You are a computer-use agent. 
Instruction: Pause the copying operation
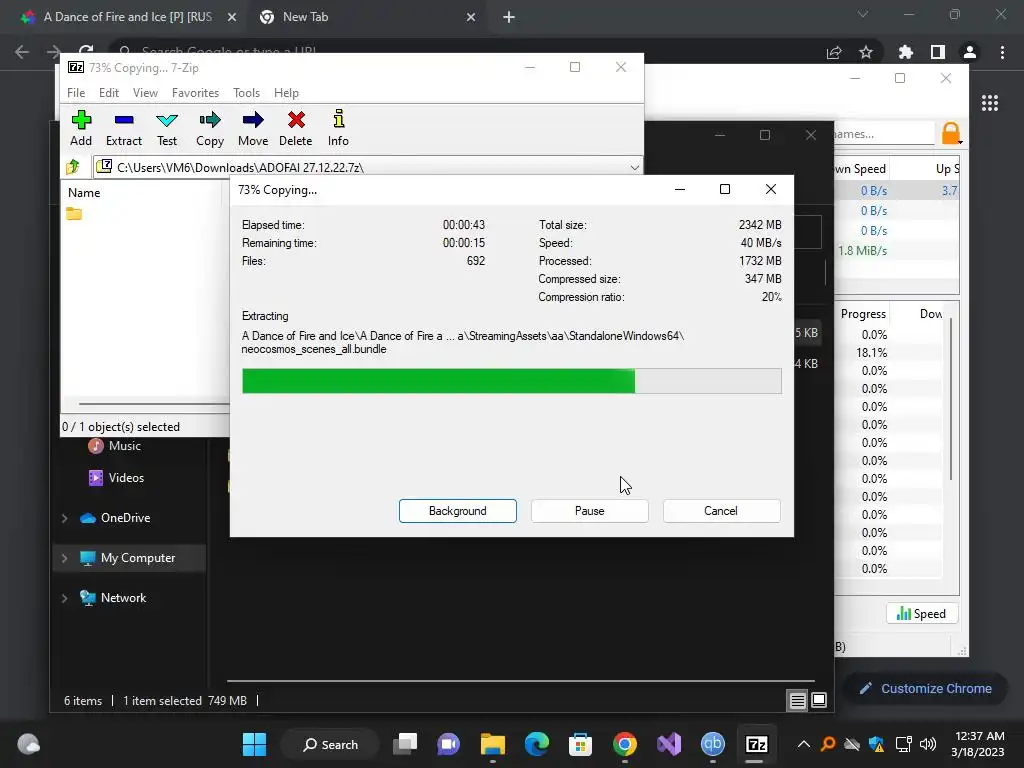point(590,511)
